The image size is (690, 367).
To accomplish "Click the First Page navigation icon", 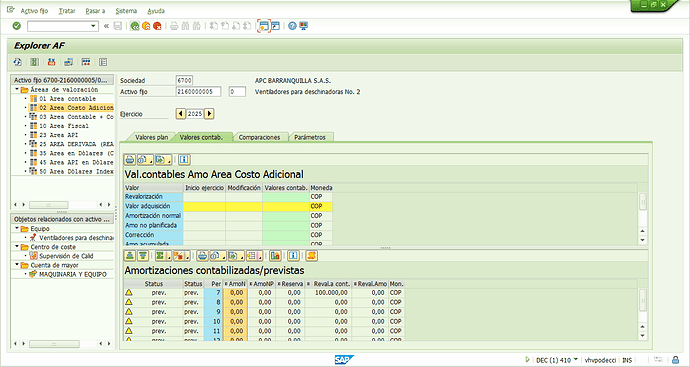I will pos(213,26).
